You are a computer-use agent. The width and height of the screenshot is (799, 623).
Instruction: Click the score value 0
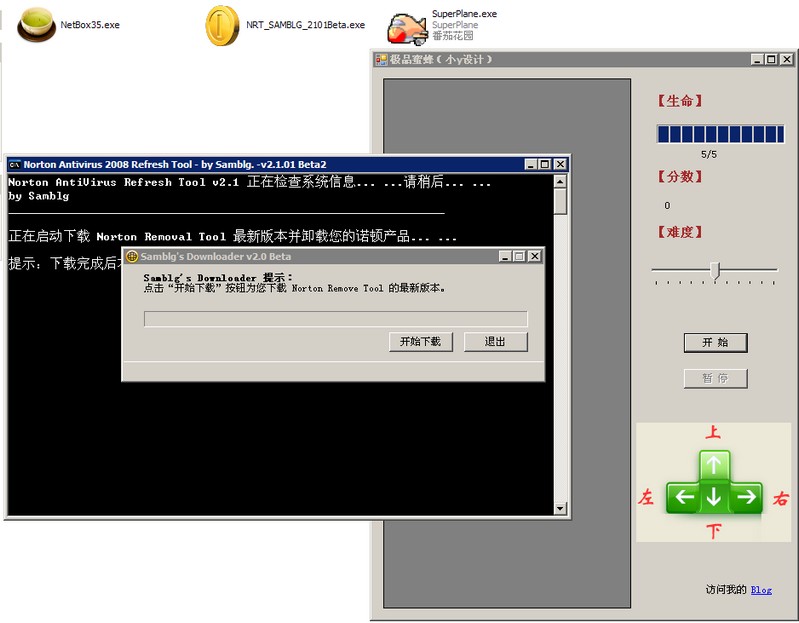tap(667, 205)
